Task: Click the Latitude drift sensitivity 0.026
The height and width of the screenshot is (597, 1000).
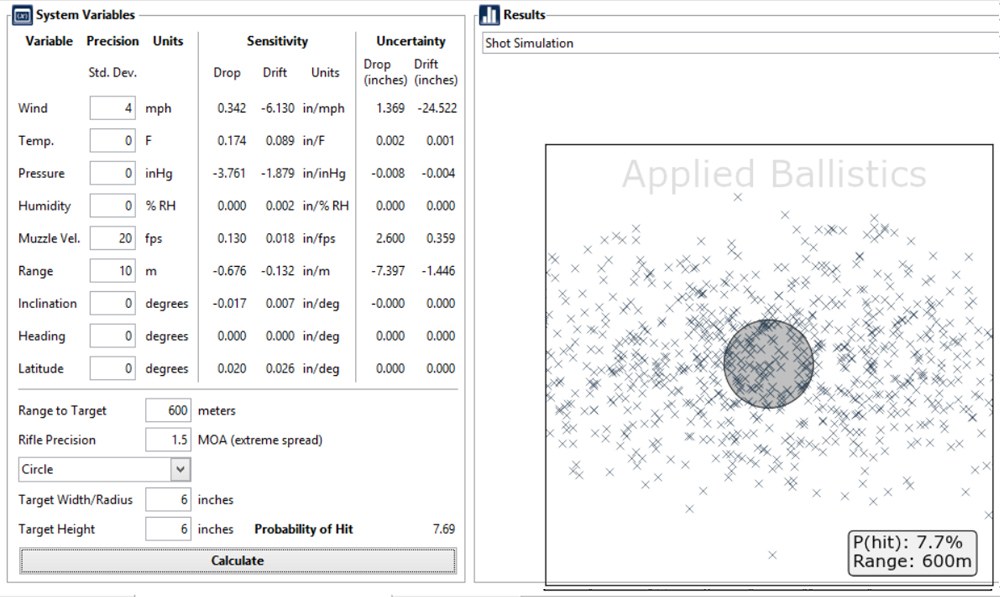Action: tap(280, 369)
